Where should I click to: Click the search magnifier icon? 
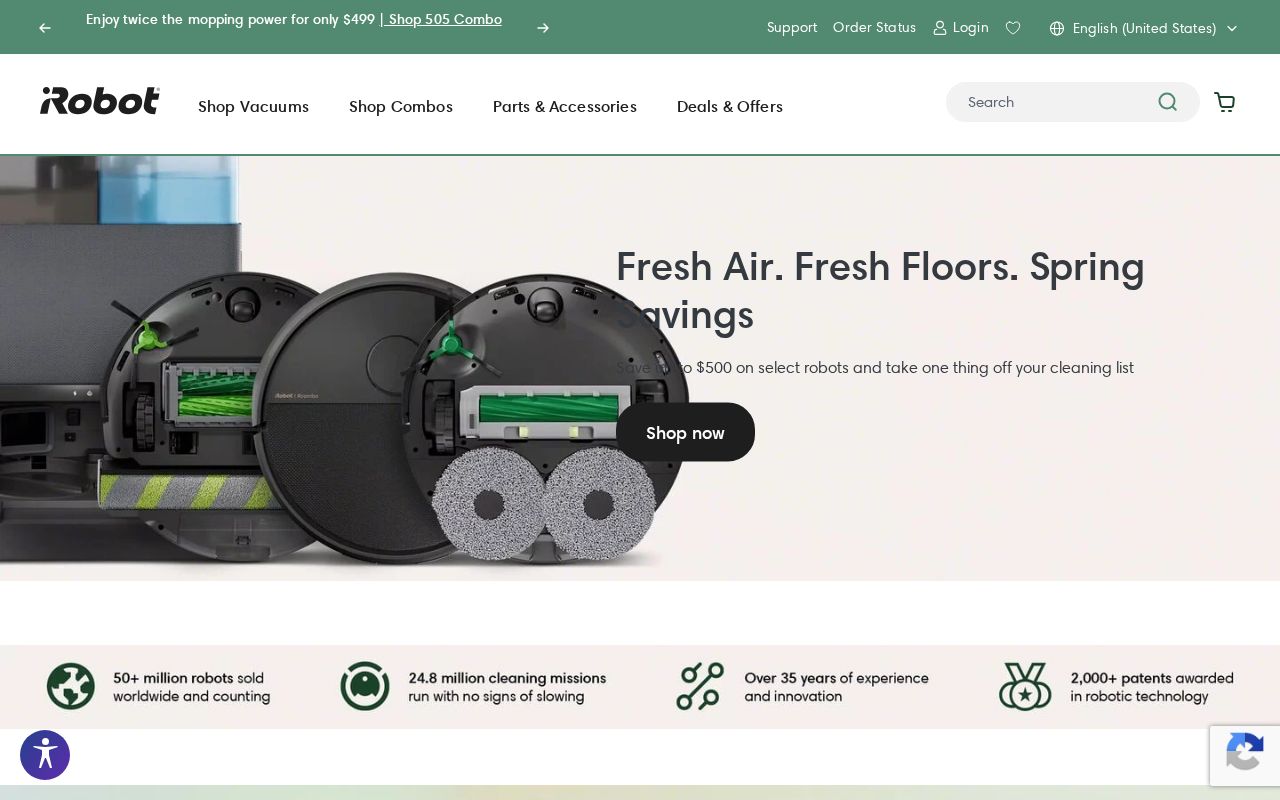(1167, 102)
